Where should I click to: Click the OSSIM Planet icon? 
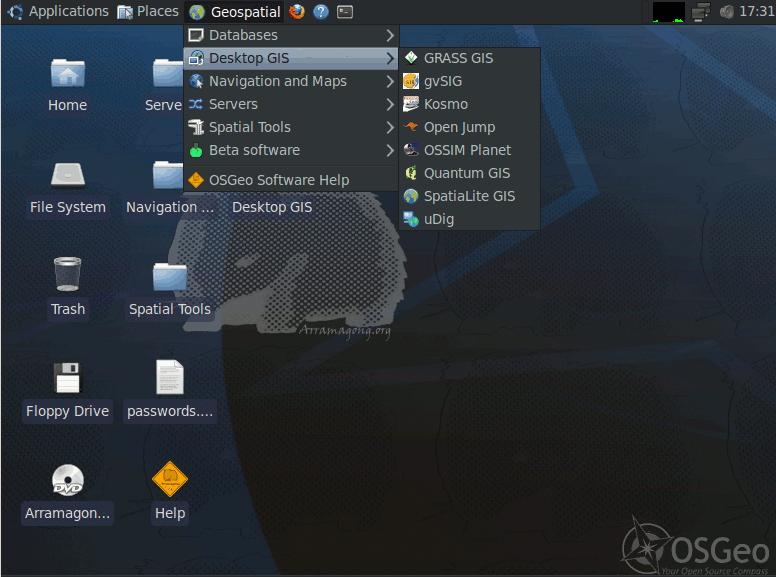click(411, 150)
